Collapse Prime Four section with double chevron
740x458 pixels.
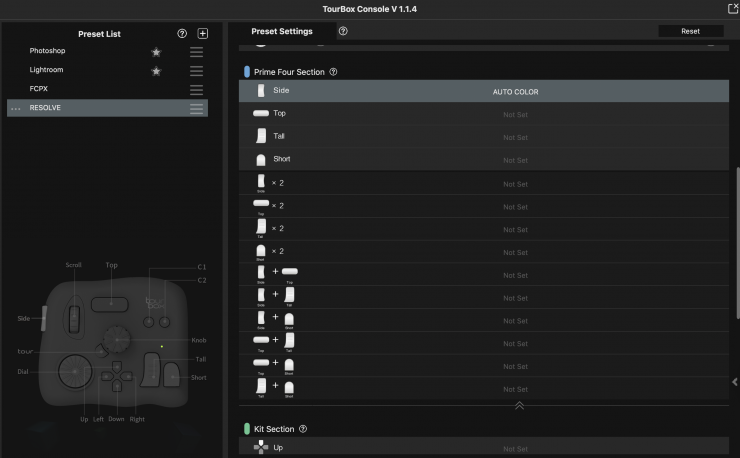[519, 405]
